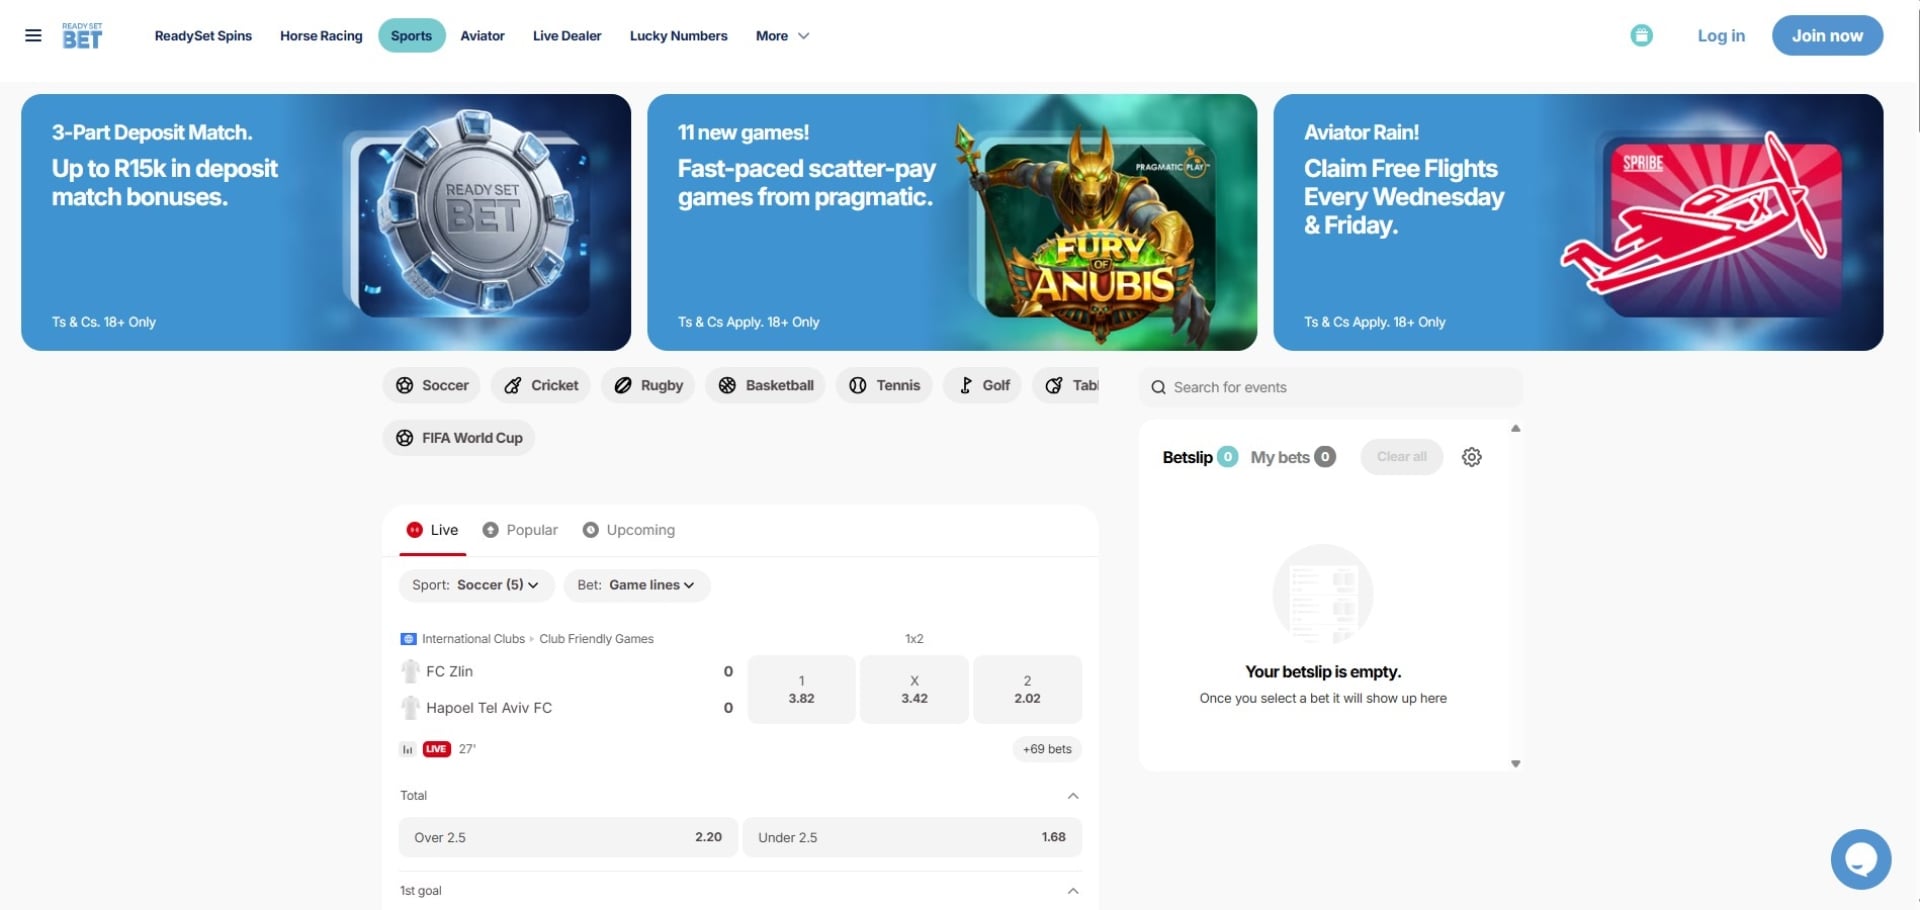This screenshot has height=910, width=1920.
Task: Open the hamburger navigation menu
Action: tap(33, 36)
